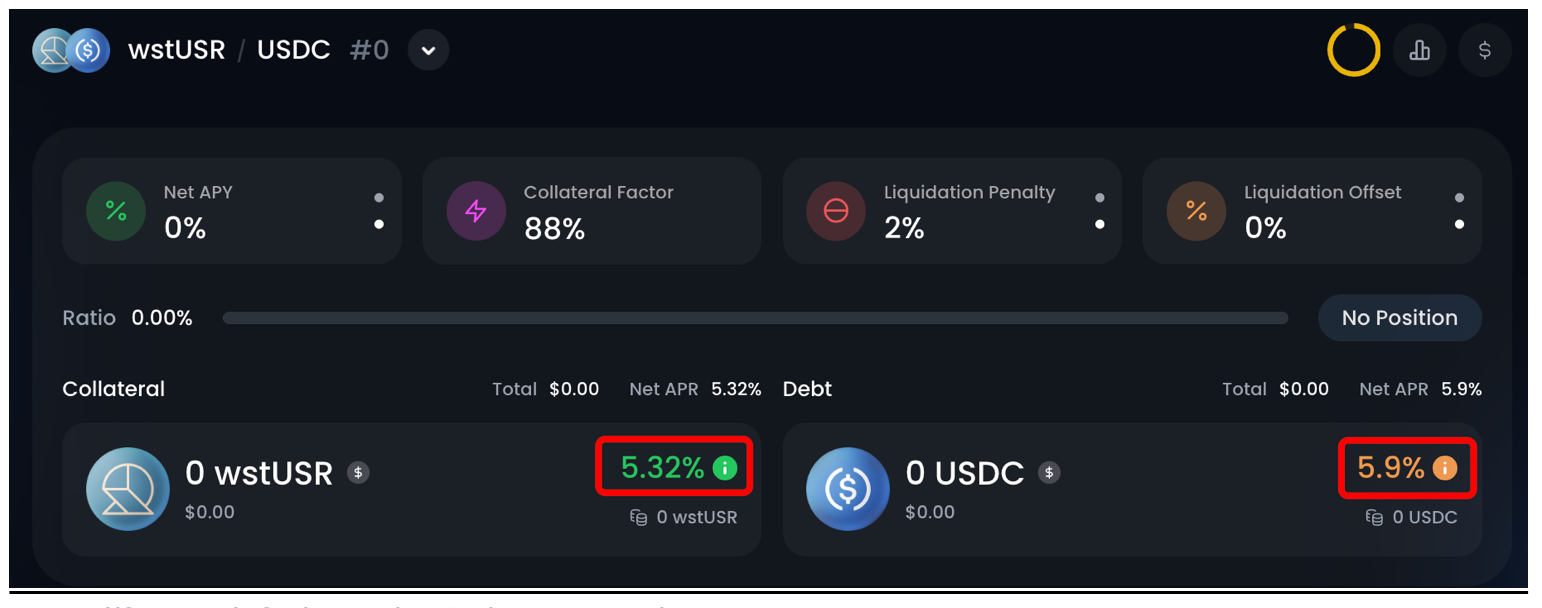
Task: Click the green 5.32% info icon
Action: [x=725, y=467]
